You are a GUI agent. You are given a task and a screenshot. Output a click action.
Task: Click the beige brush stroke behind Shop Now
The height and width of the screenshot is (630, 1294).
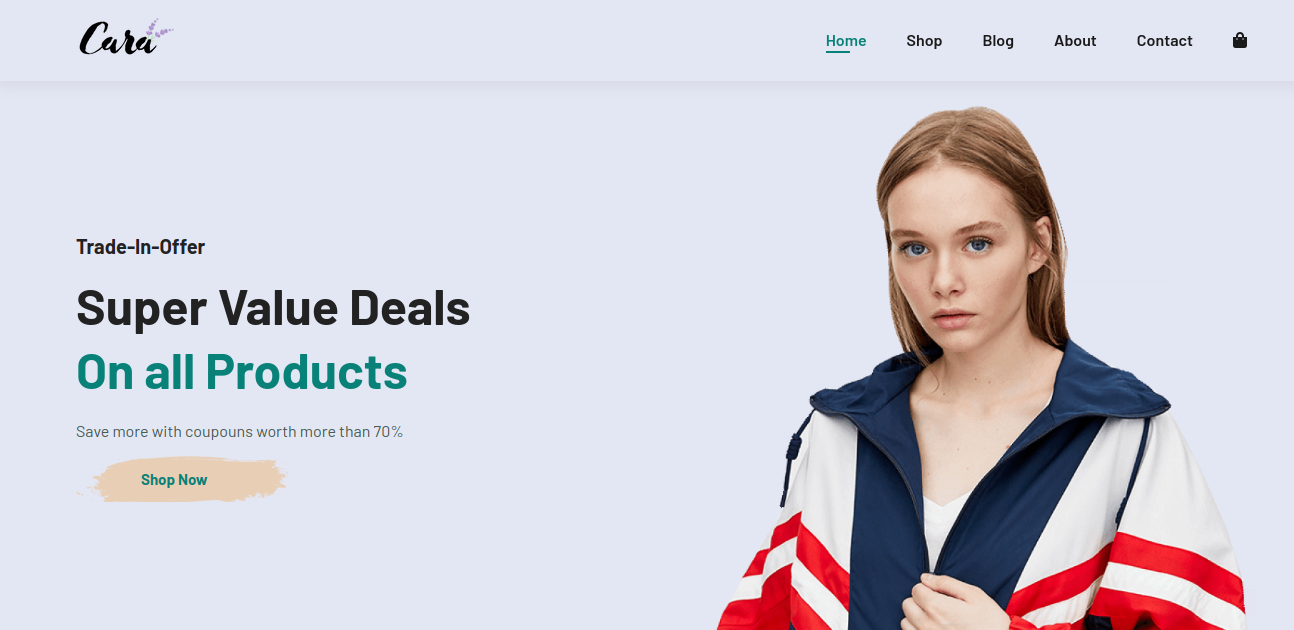182,480
